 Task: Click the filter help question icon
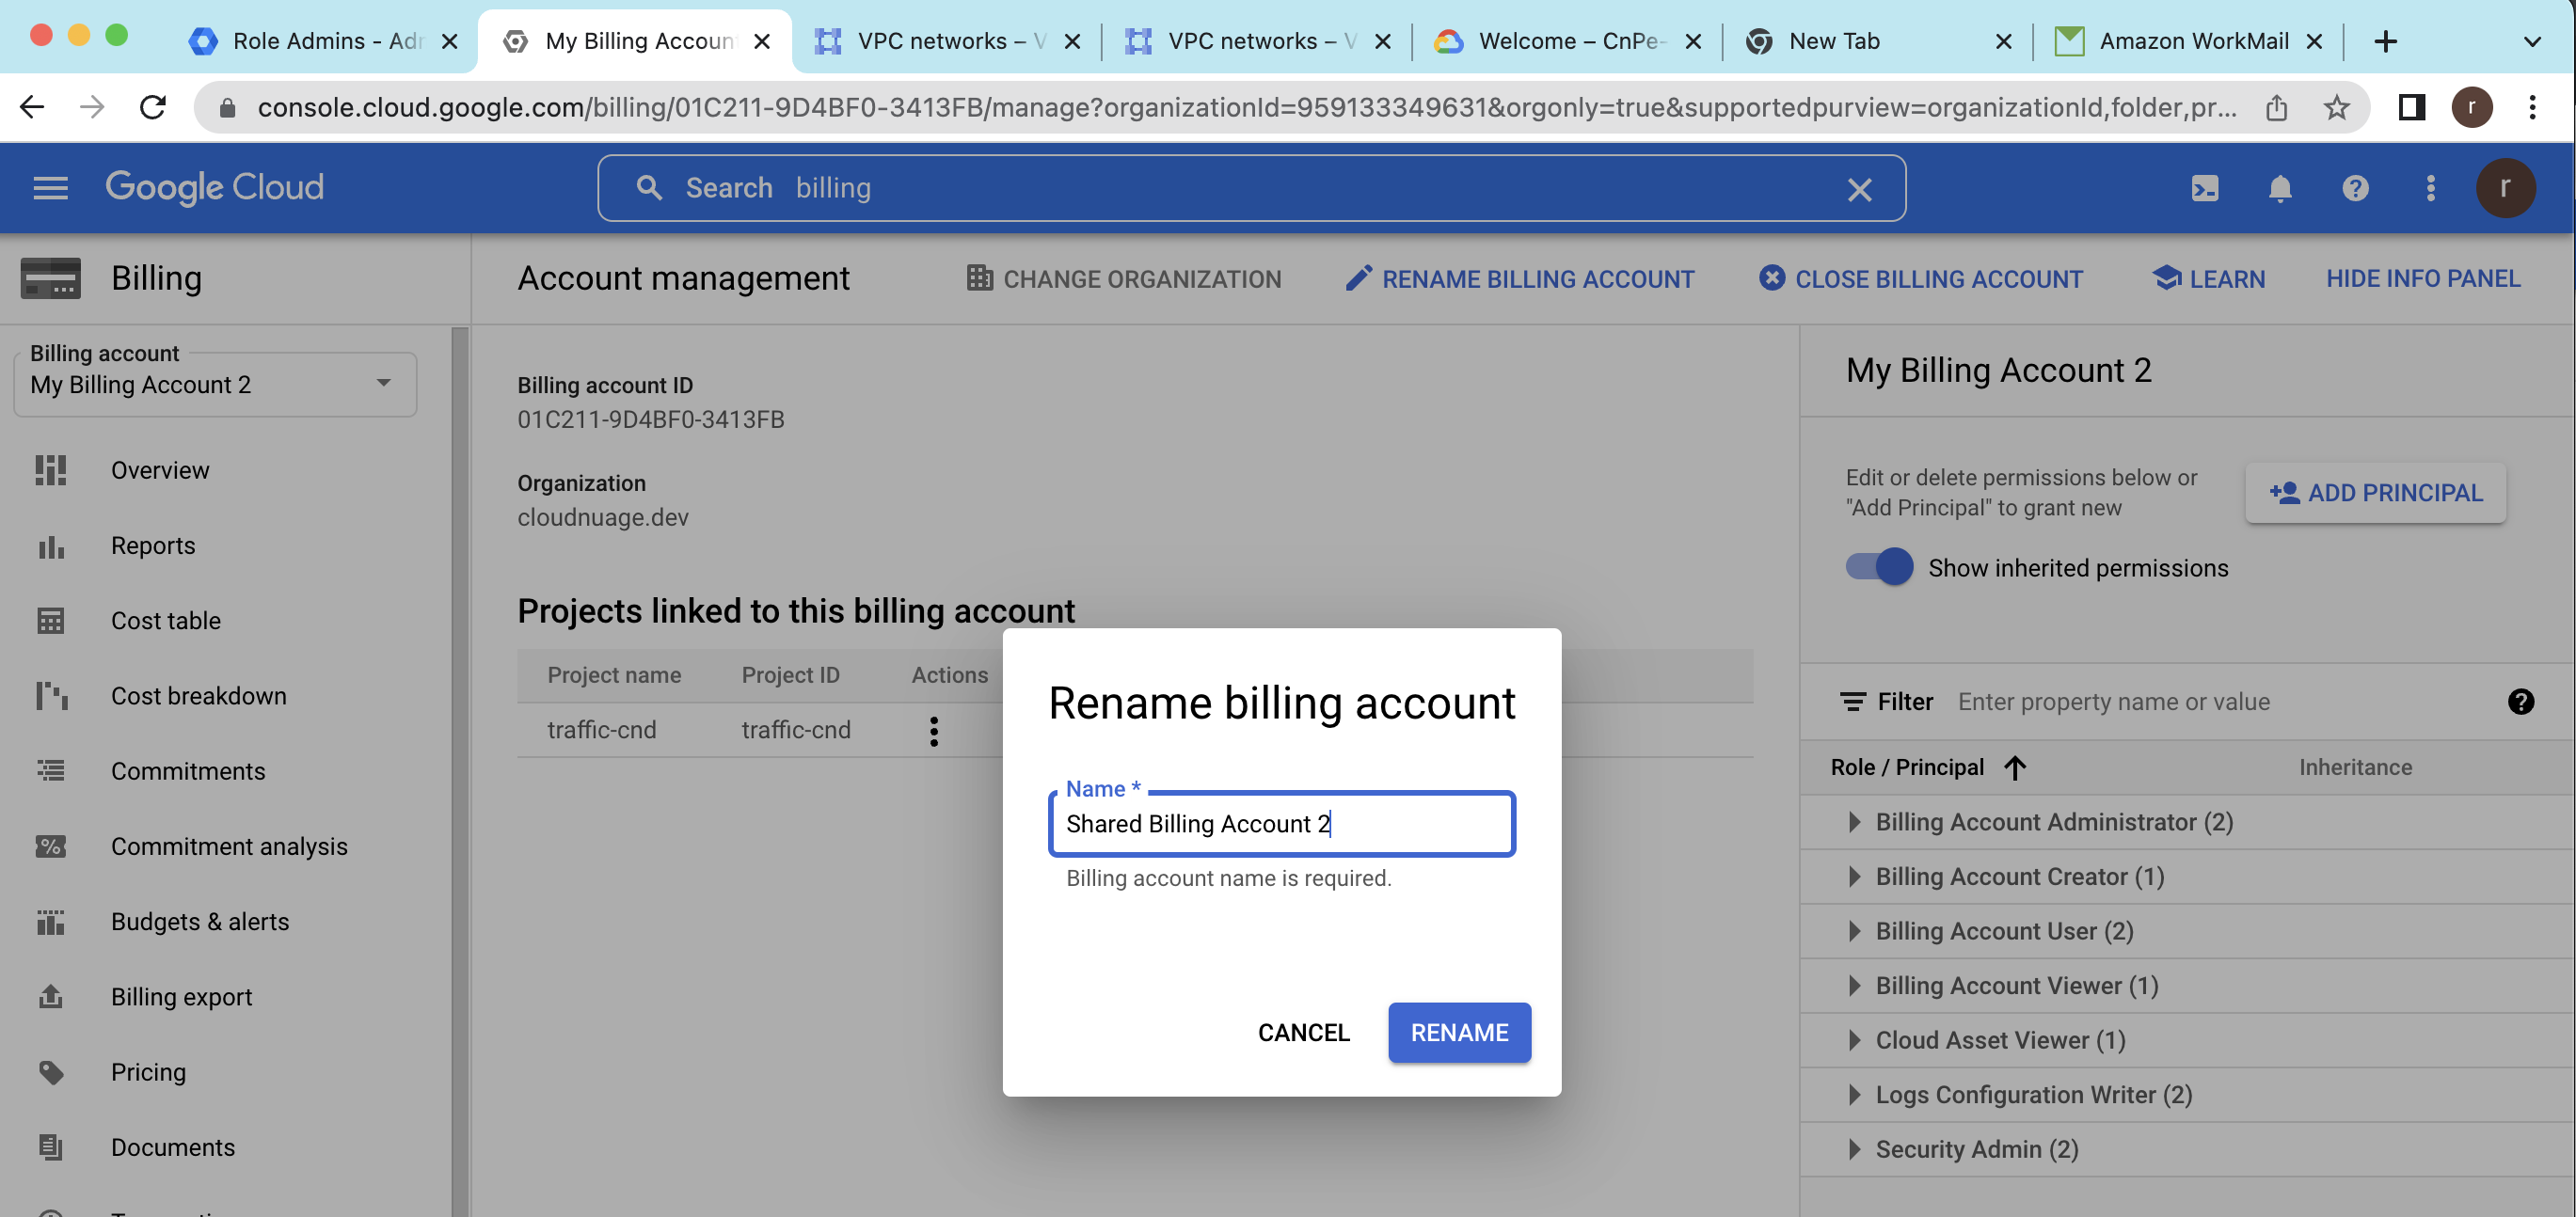2520,702
